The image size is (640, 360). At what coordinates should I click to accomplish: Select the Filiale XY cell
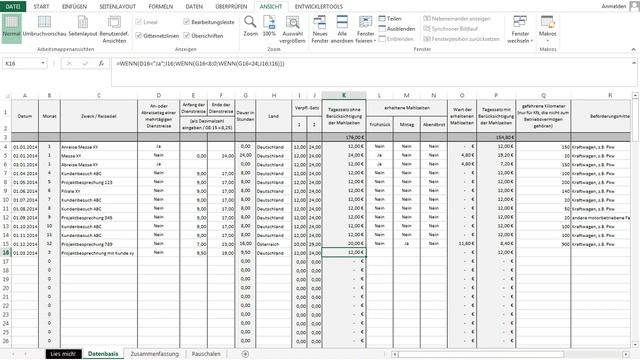99,191
